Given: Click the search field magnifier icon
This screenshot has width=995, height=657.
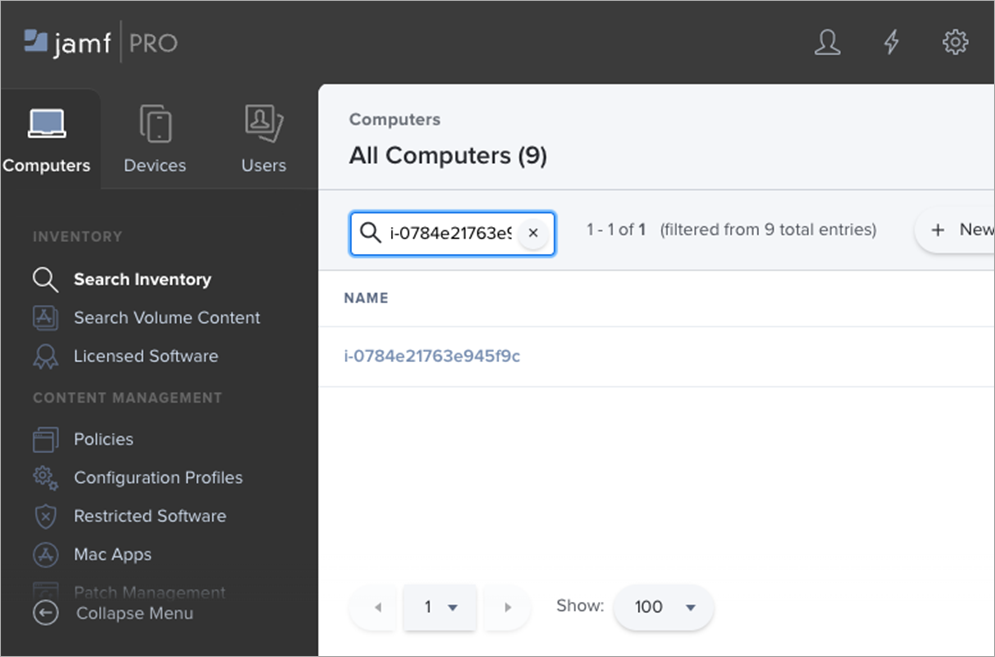Looking at the screenshot, I should [370, 232].
